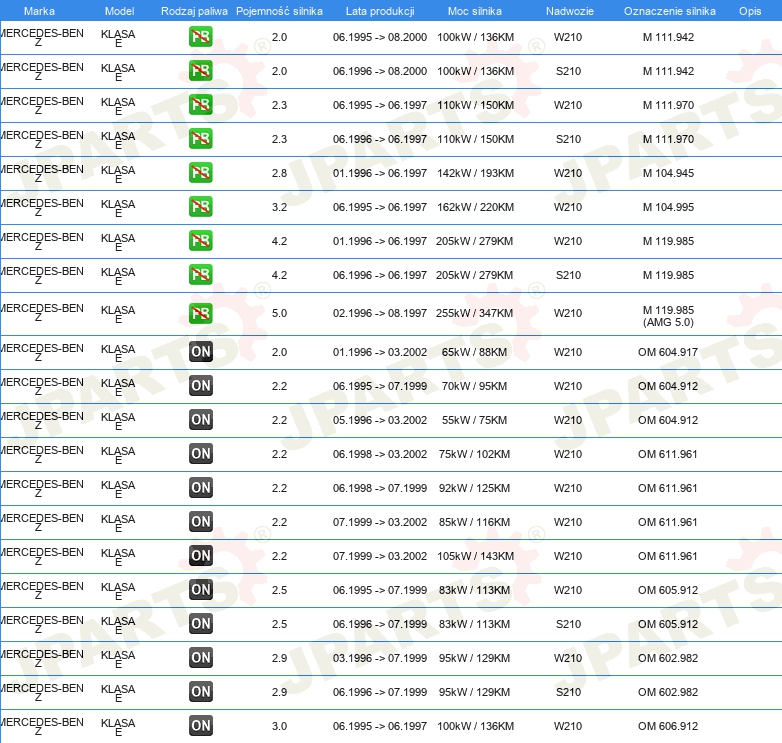Sort by the Pojemność silnika column header
782x743 pixels.
pos(279,11)
